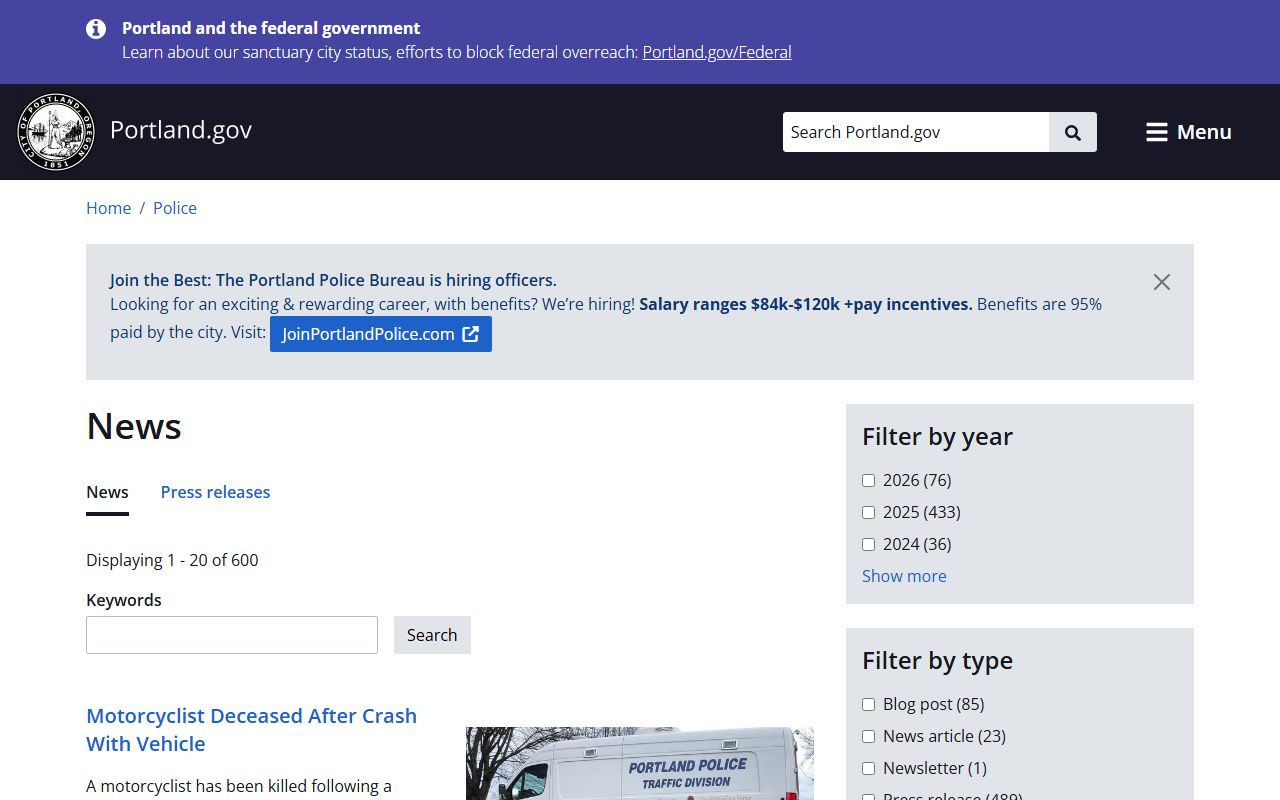Toggle the News article type filter

click(x=868, y=737)
